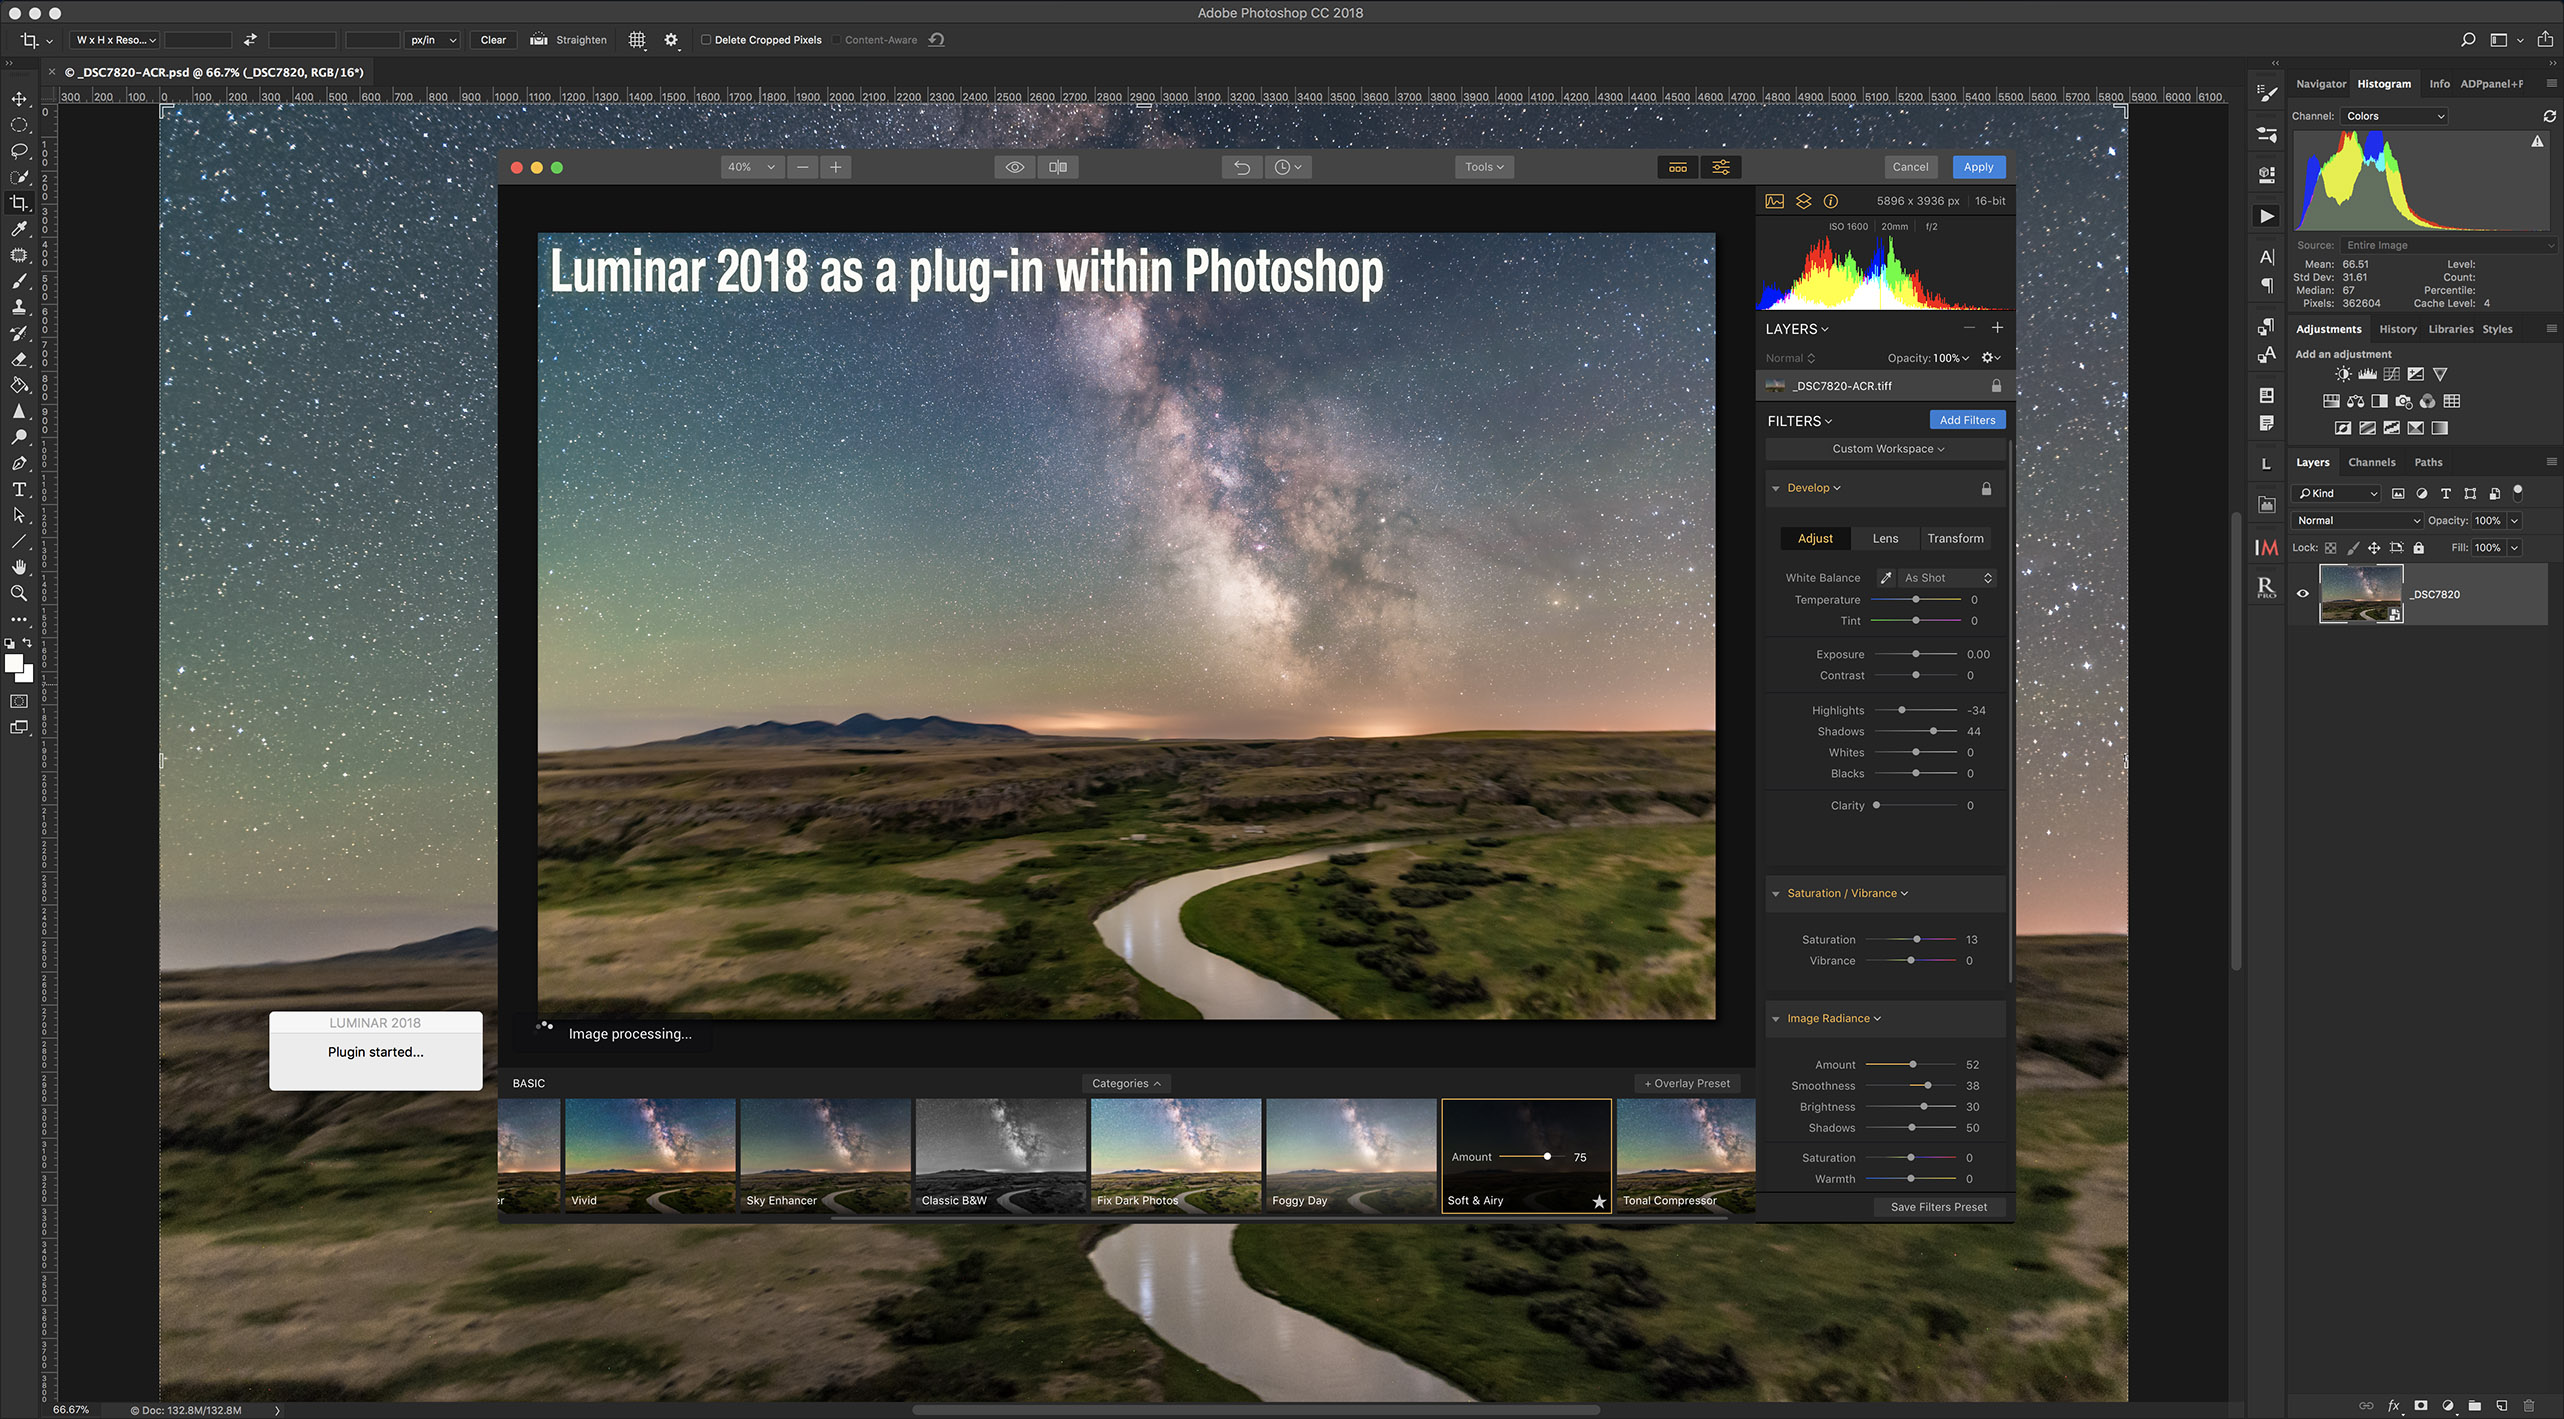2564x1419 pixels.
Task: Select the Classic B&W preset thumbnail
Action: pyautogui.click(x=1000, y=1155)
